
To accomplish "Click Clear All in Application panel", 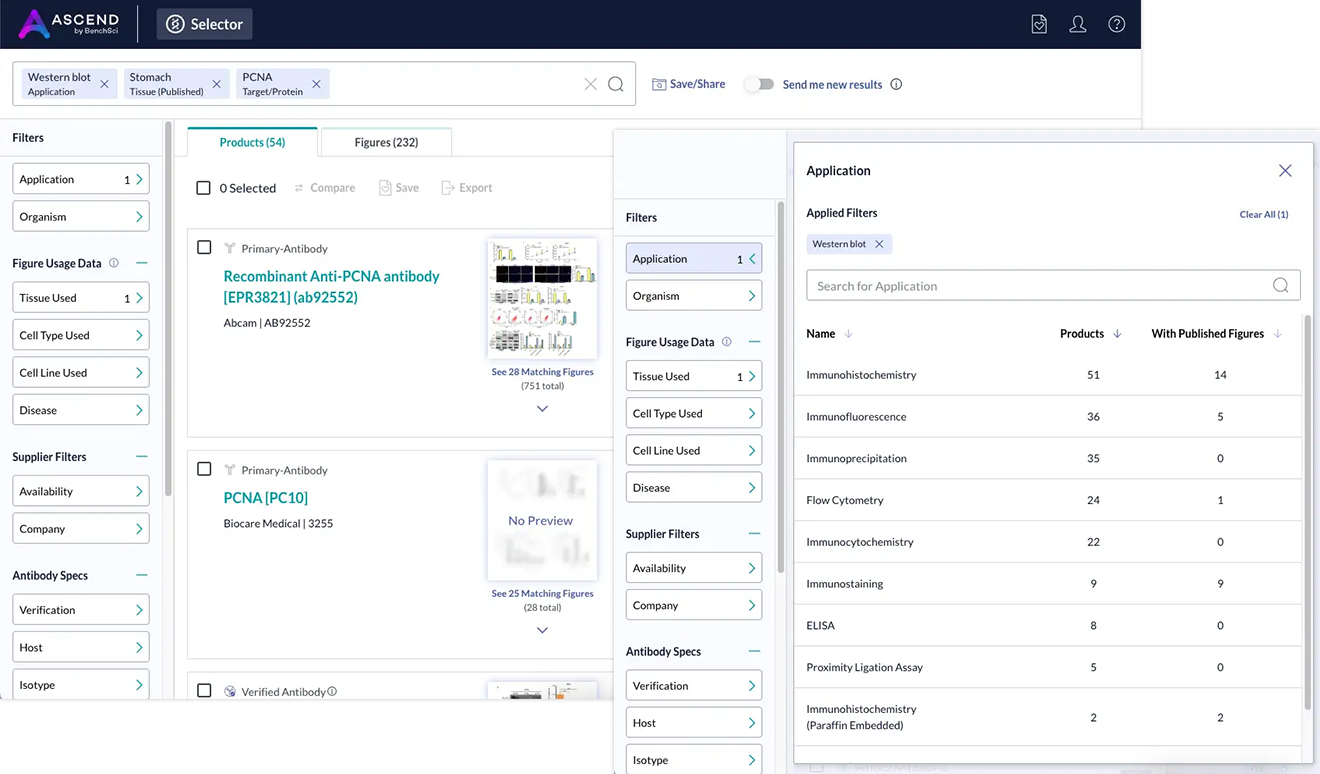I will [x=1263, y=214].
